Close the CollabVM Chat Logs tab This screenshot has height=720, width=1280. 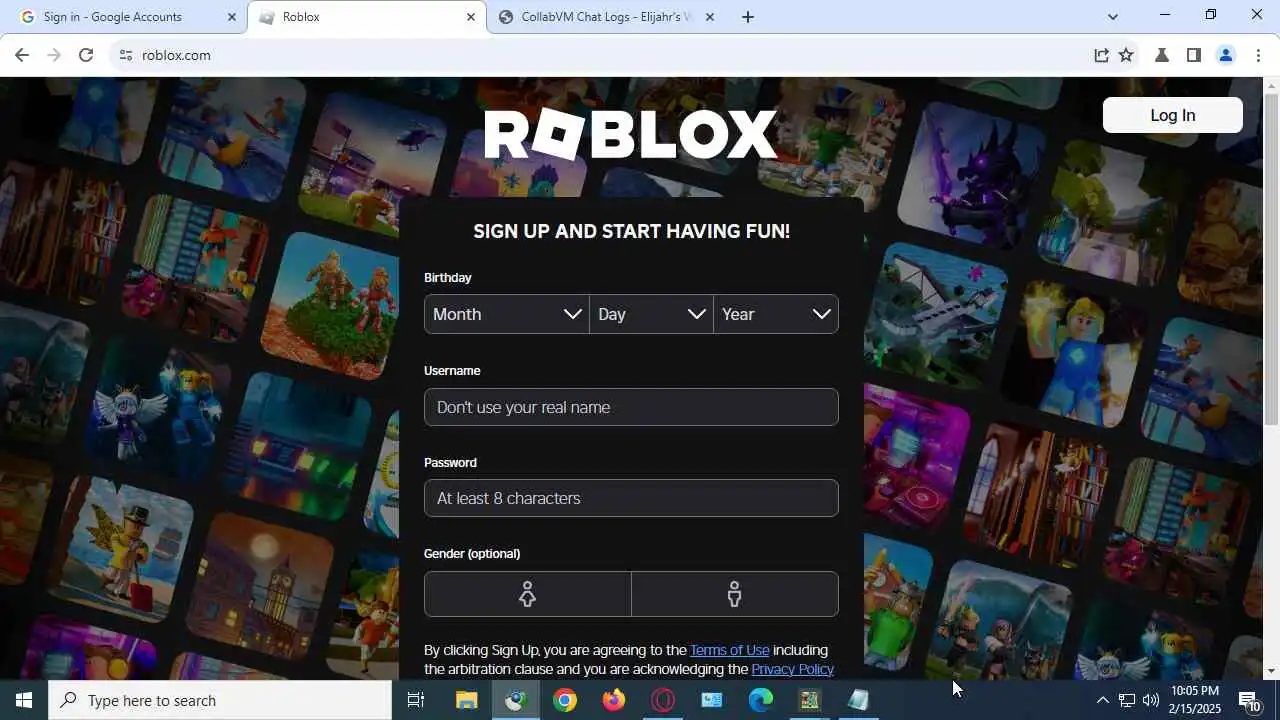click(710, 17)
